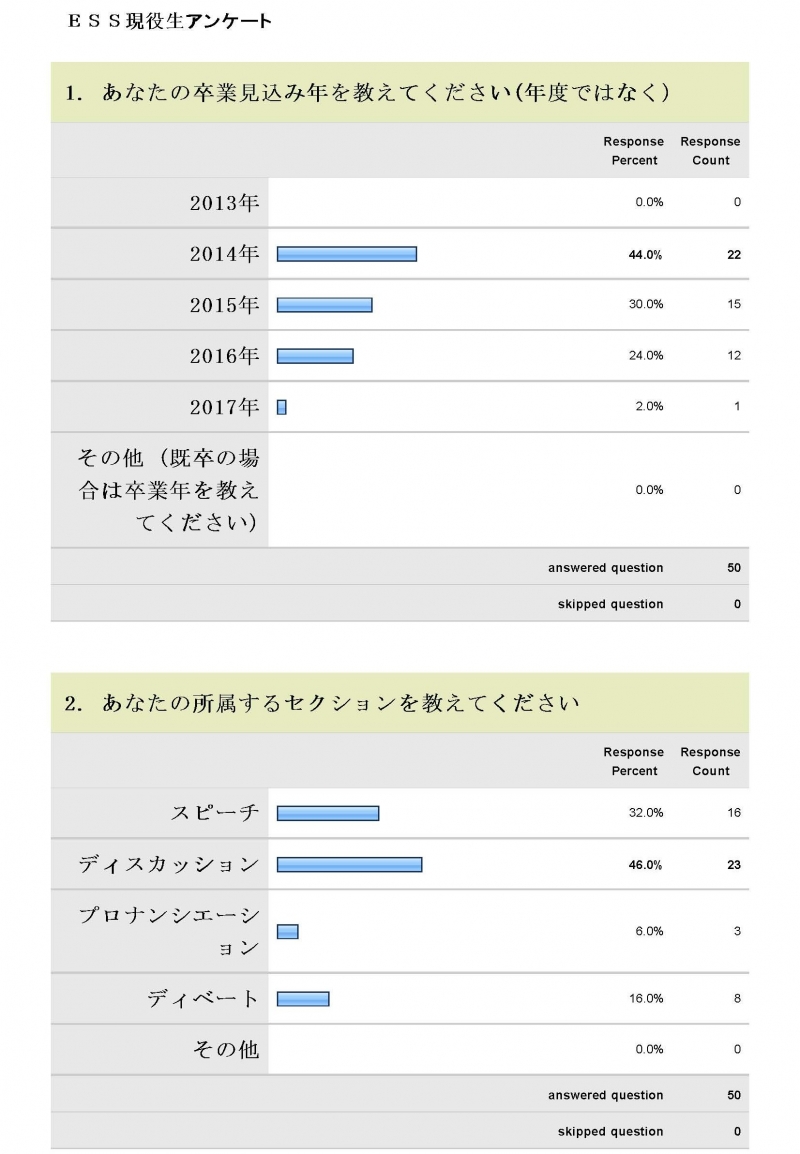
Task: Click the small 2017年 bar
Action: [282, 407]
